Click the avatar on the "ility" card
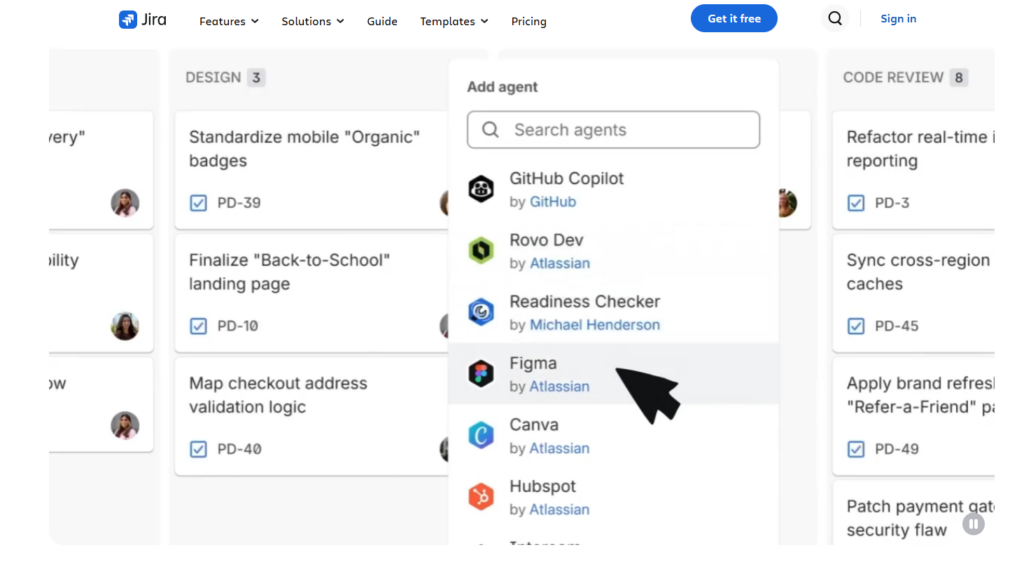 pos(125,326)
